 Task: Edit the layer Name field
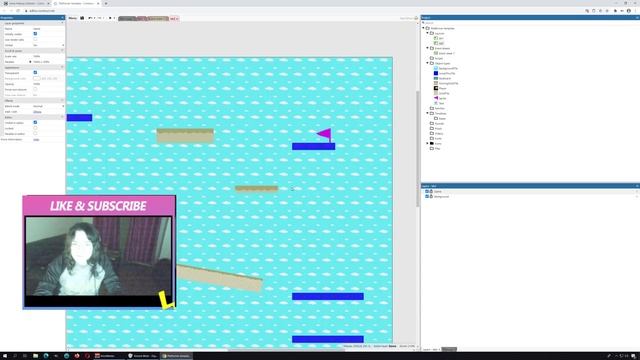48,29
